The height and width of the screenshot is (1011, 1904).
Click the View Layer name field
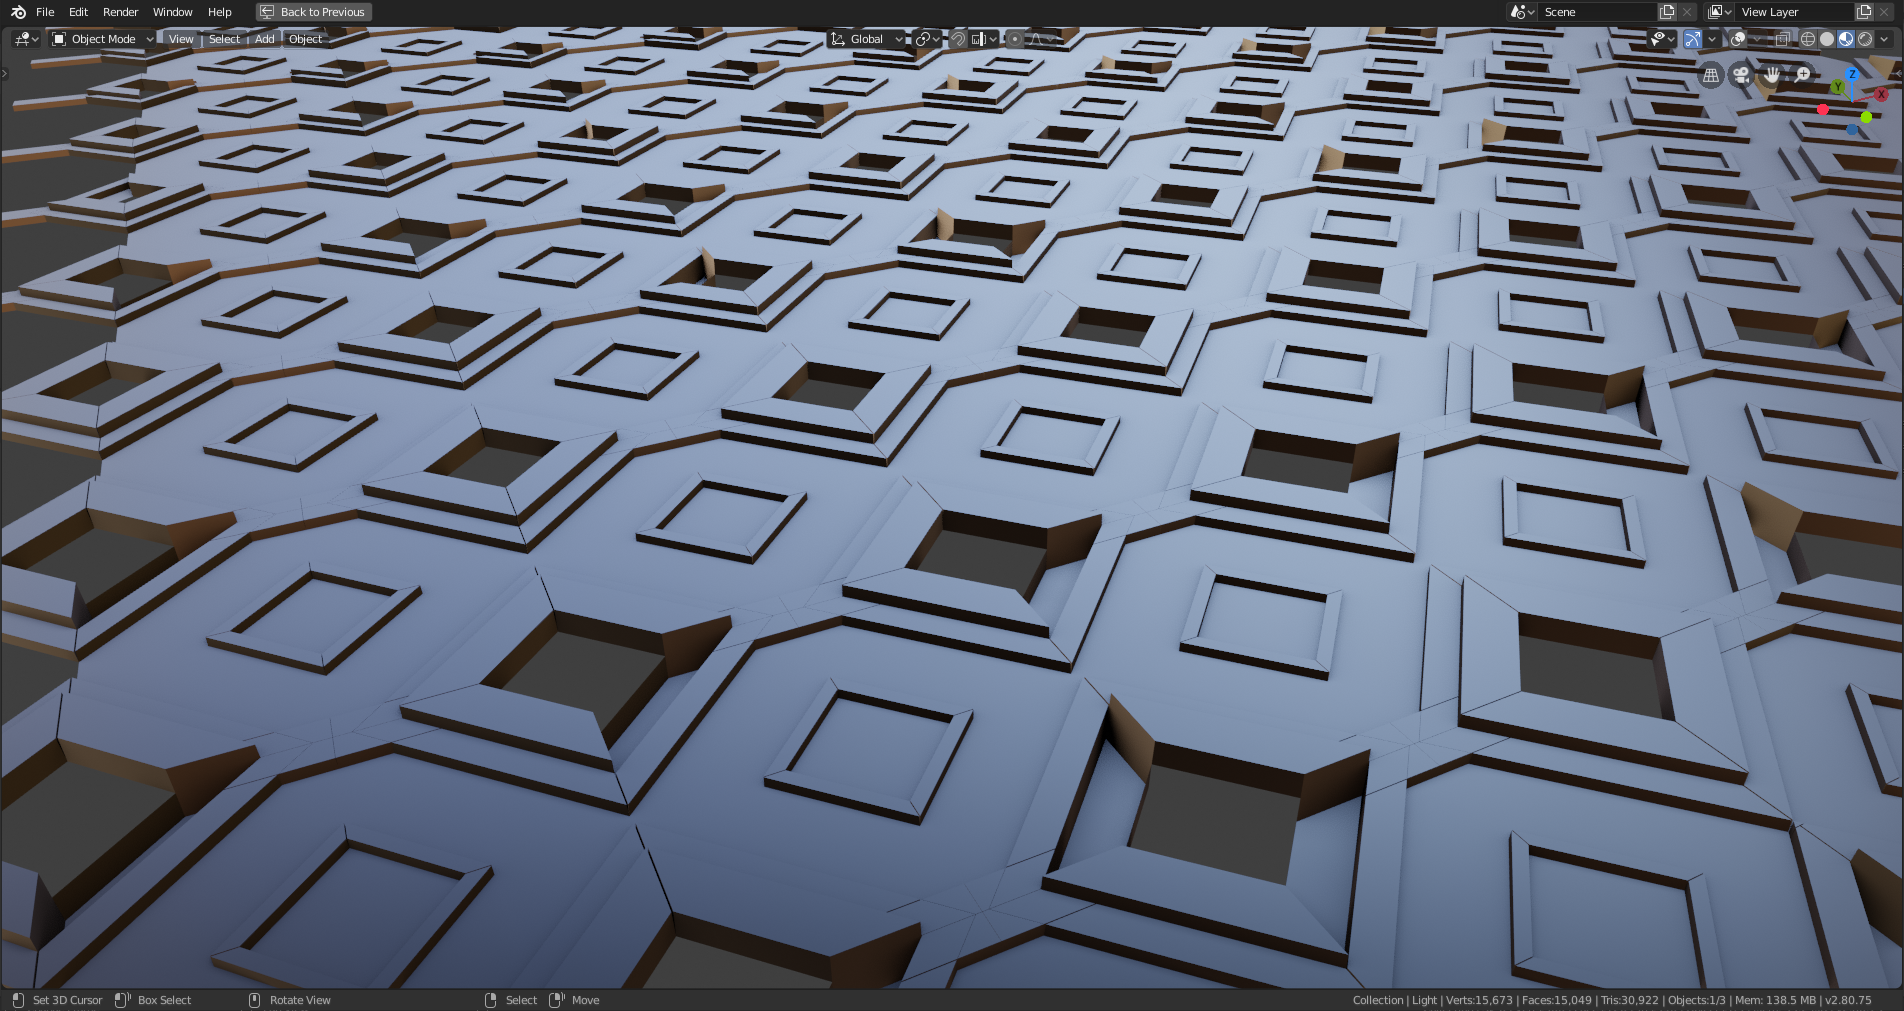point(1794,12)
